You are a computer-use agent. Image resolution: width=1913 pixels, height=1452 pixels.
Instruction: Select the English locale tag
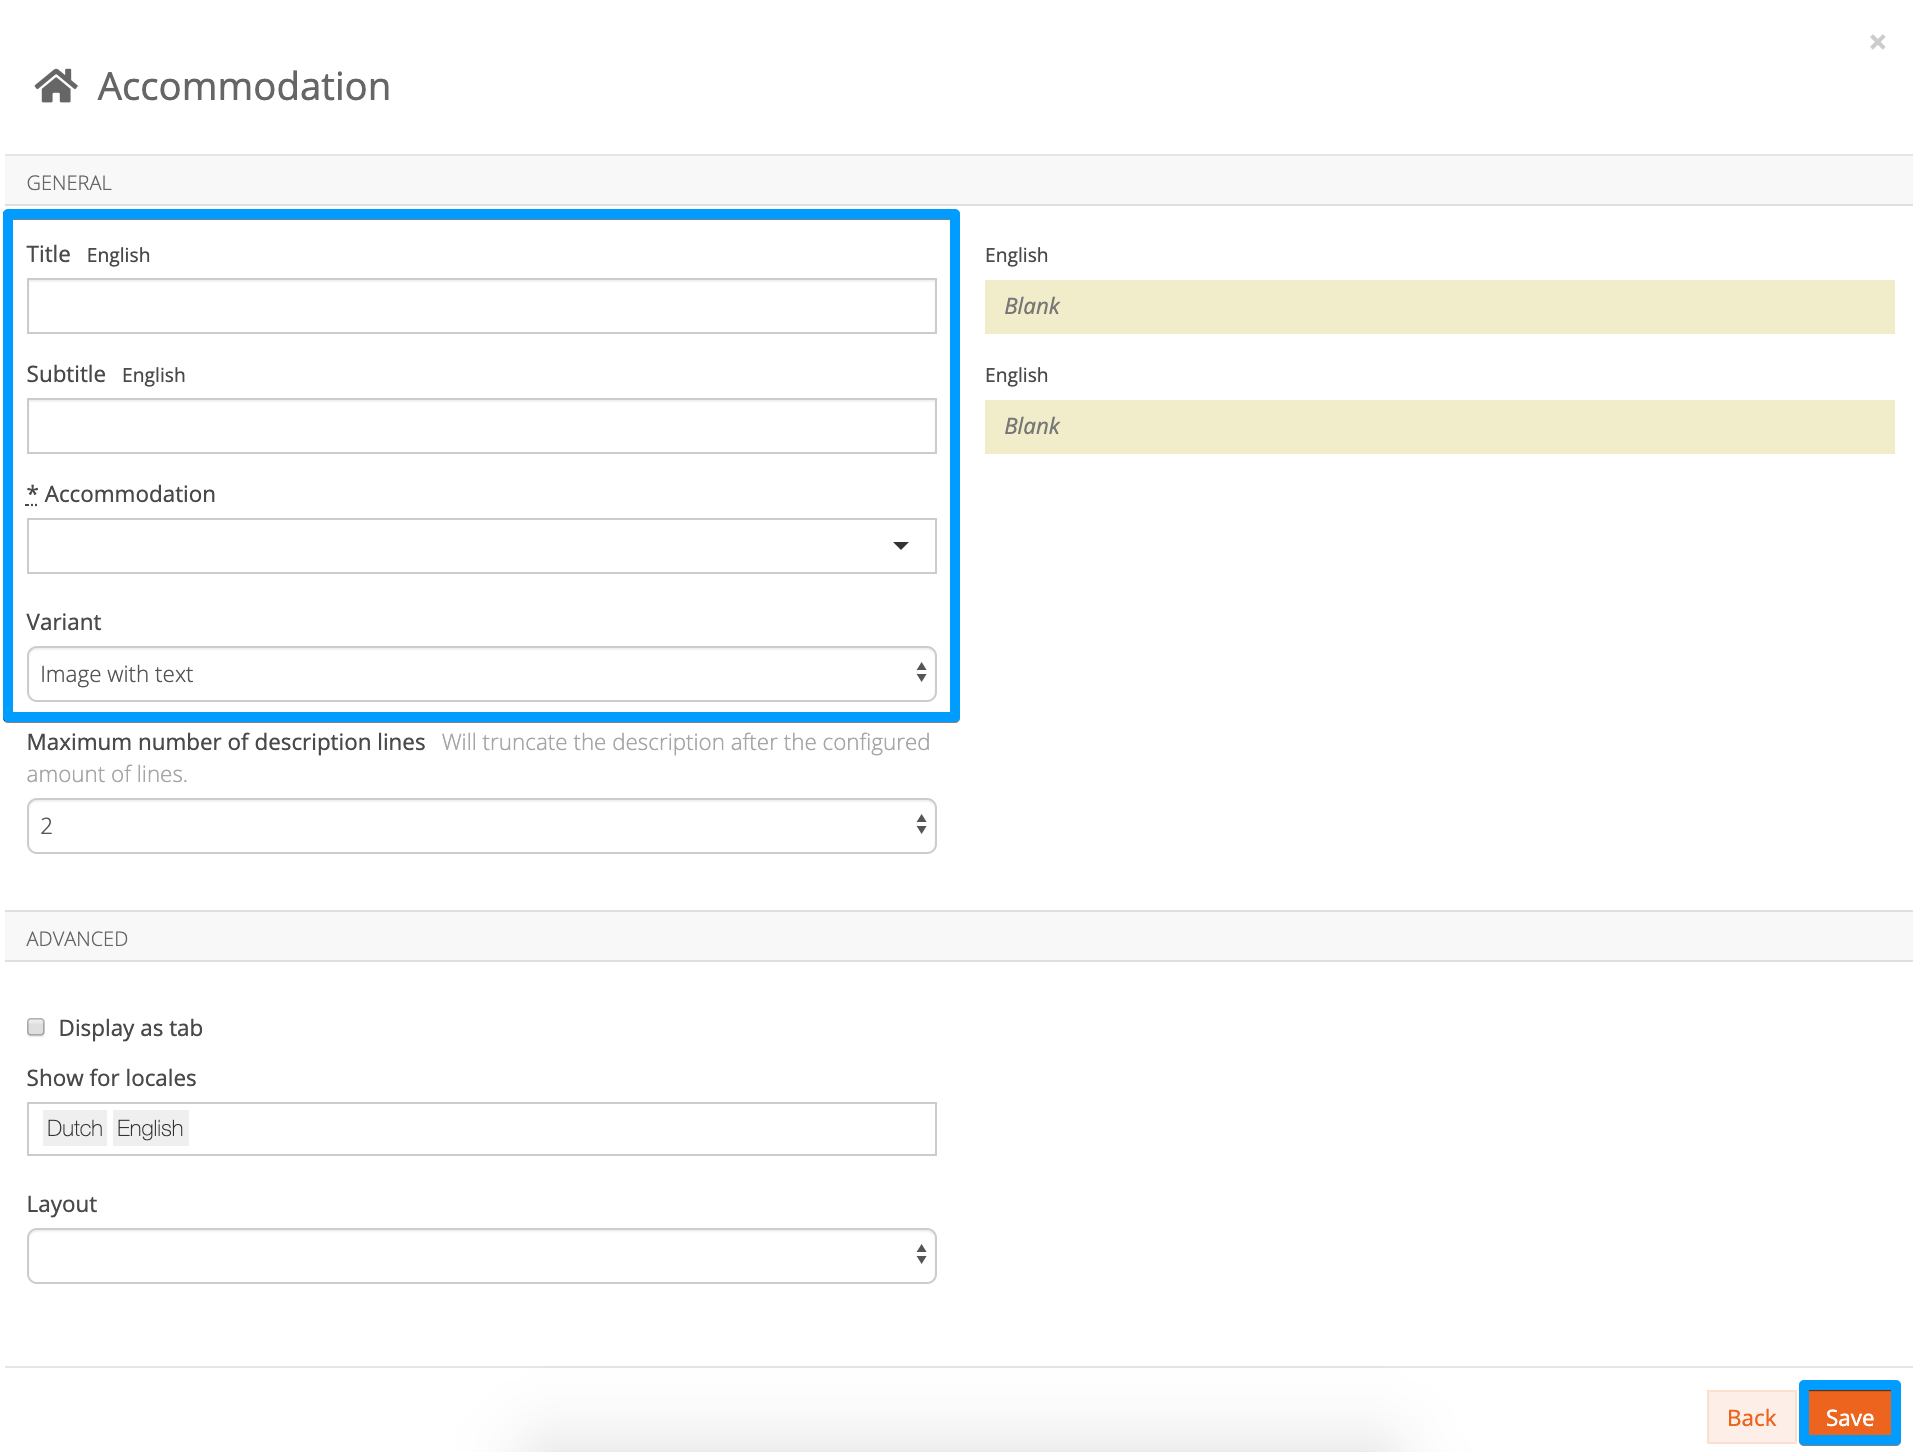coord(150,1128)
